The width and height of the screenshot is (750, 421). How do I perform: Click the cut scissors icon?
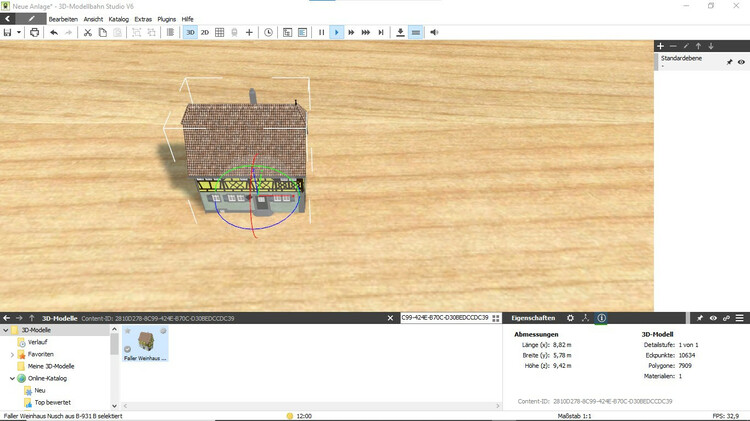(x=87, y=32)
